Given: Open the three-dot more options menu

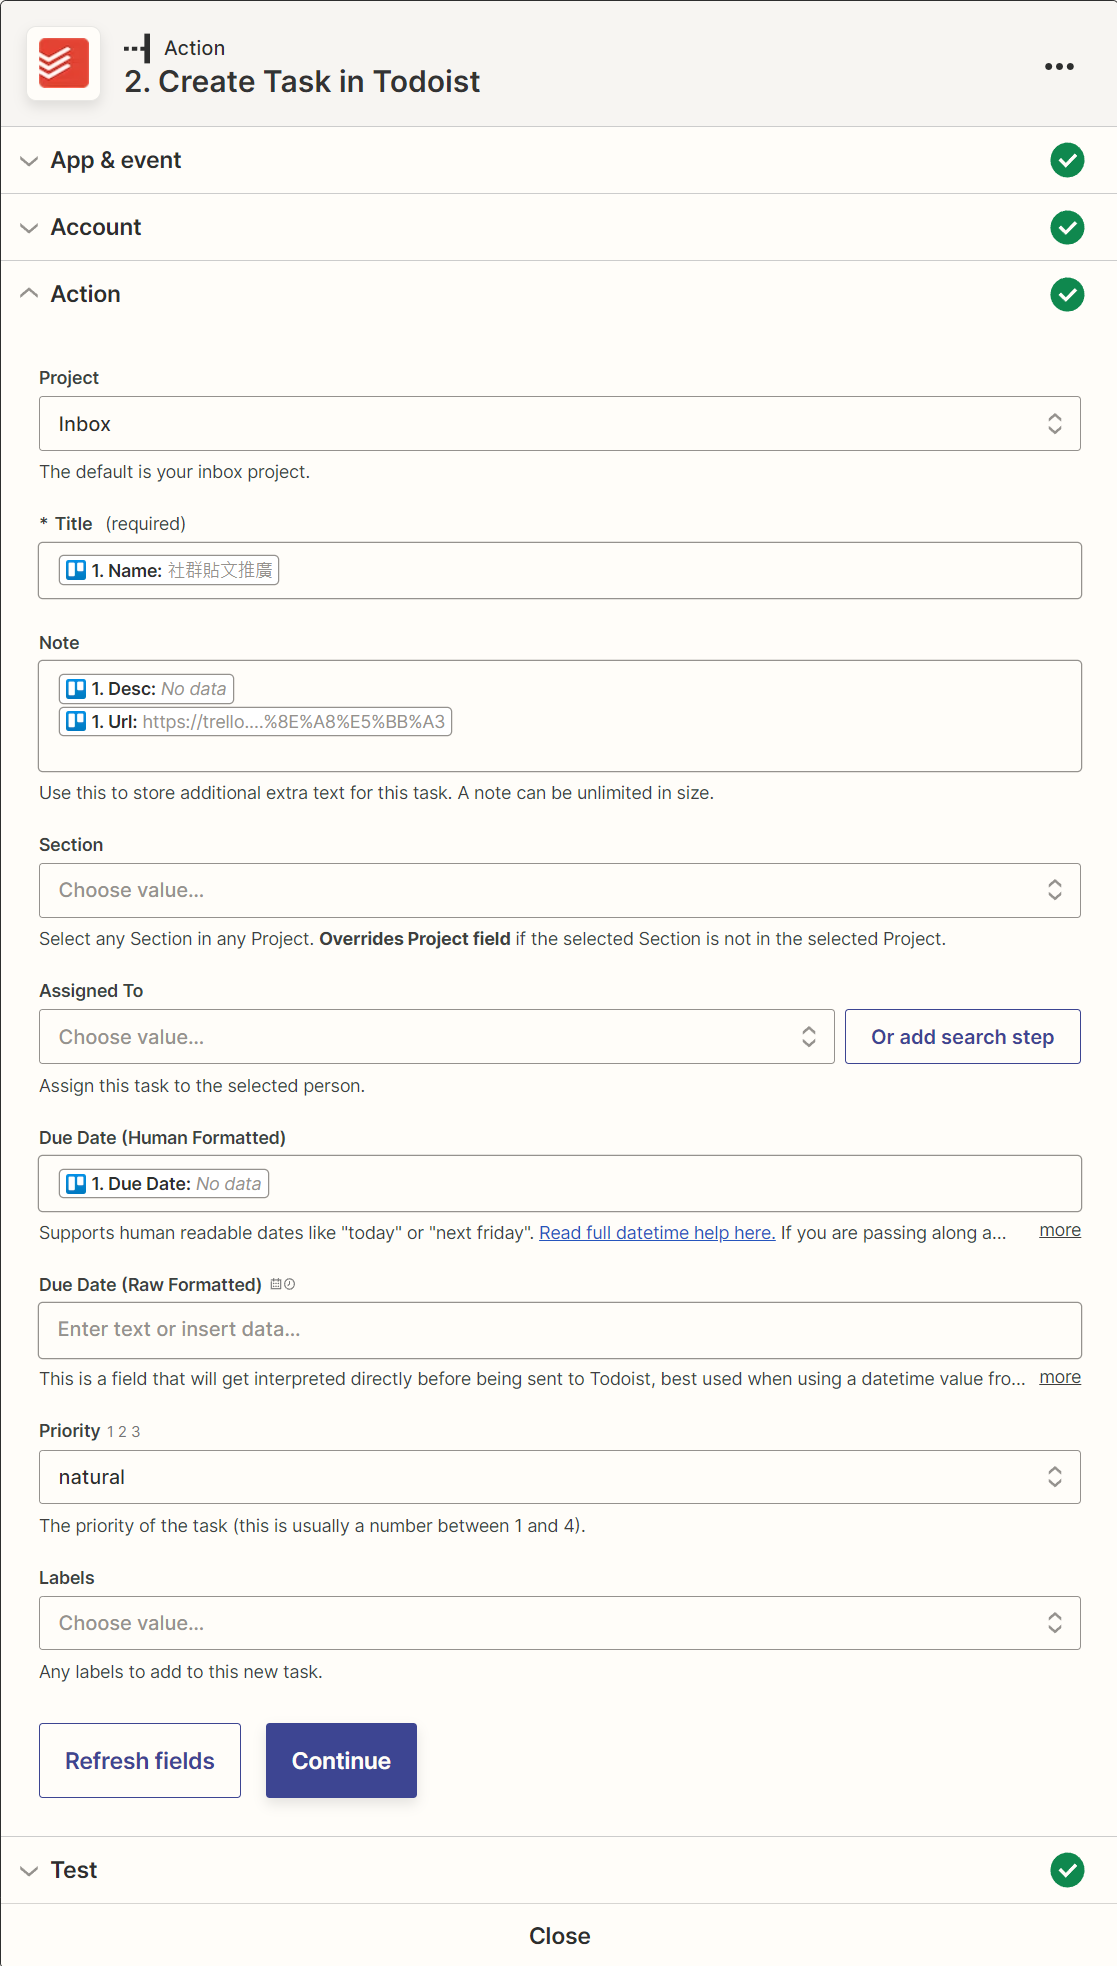Looking at the screenshot, I should pyautogui.click(x=1059, y=66).
